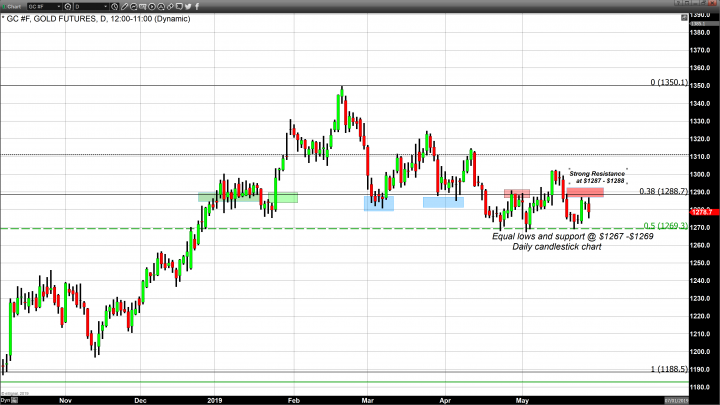Click the Feb label on time axis
The image size is (720, 405).
pyautogui.click(x=294, y=400)
